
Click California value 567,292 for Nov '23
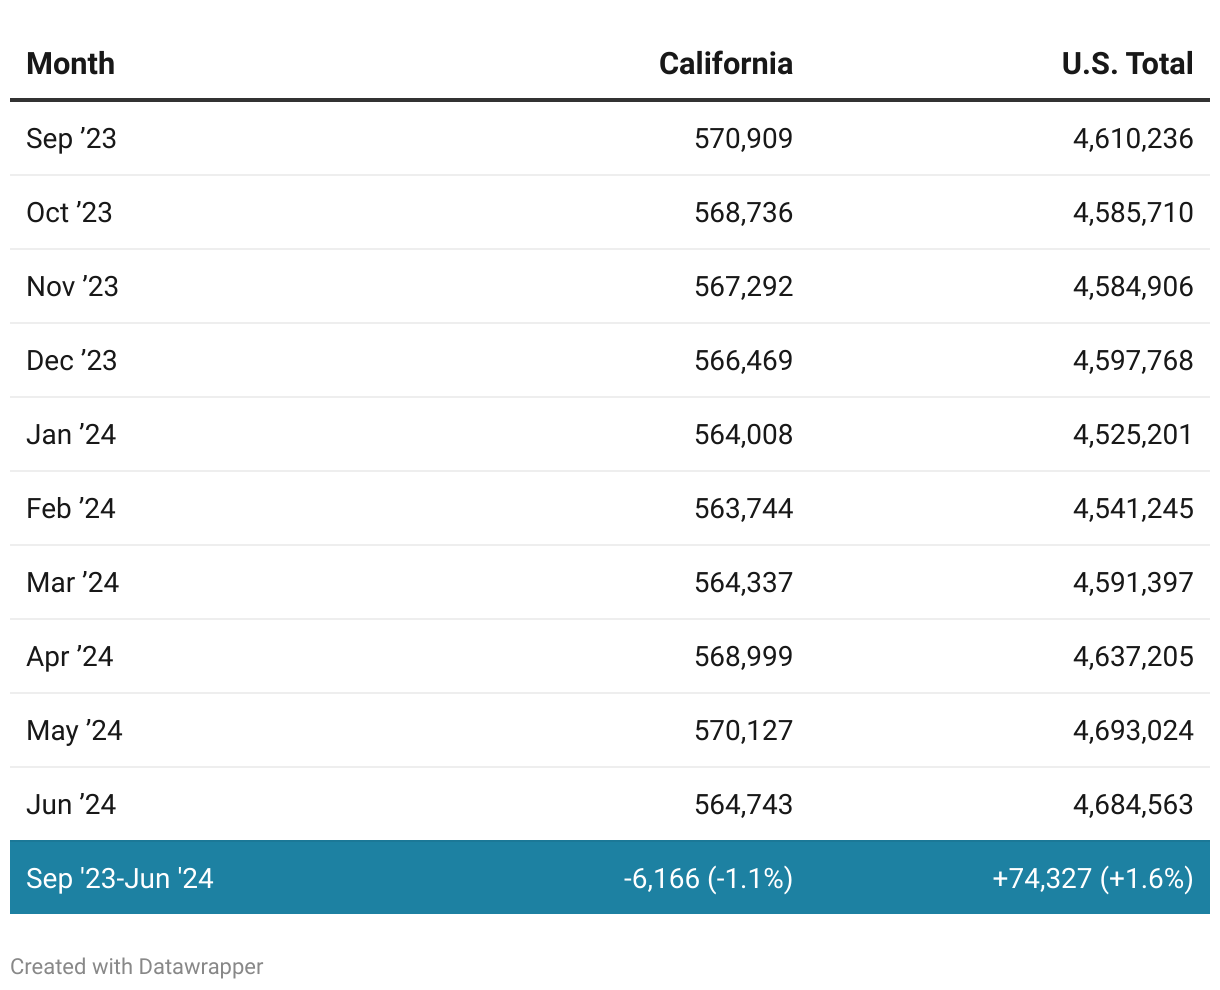pos(743,287)
